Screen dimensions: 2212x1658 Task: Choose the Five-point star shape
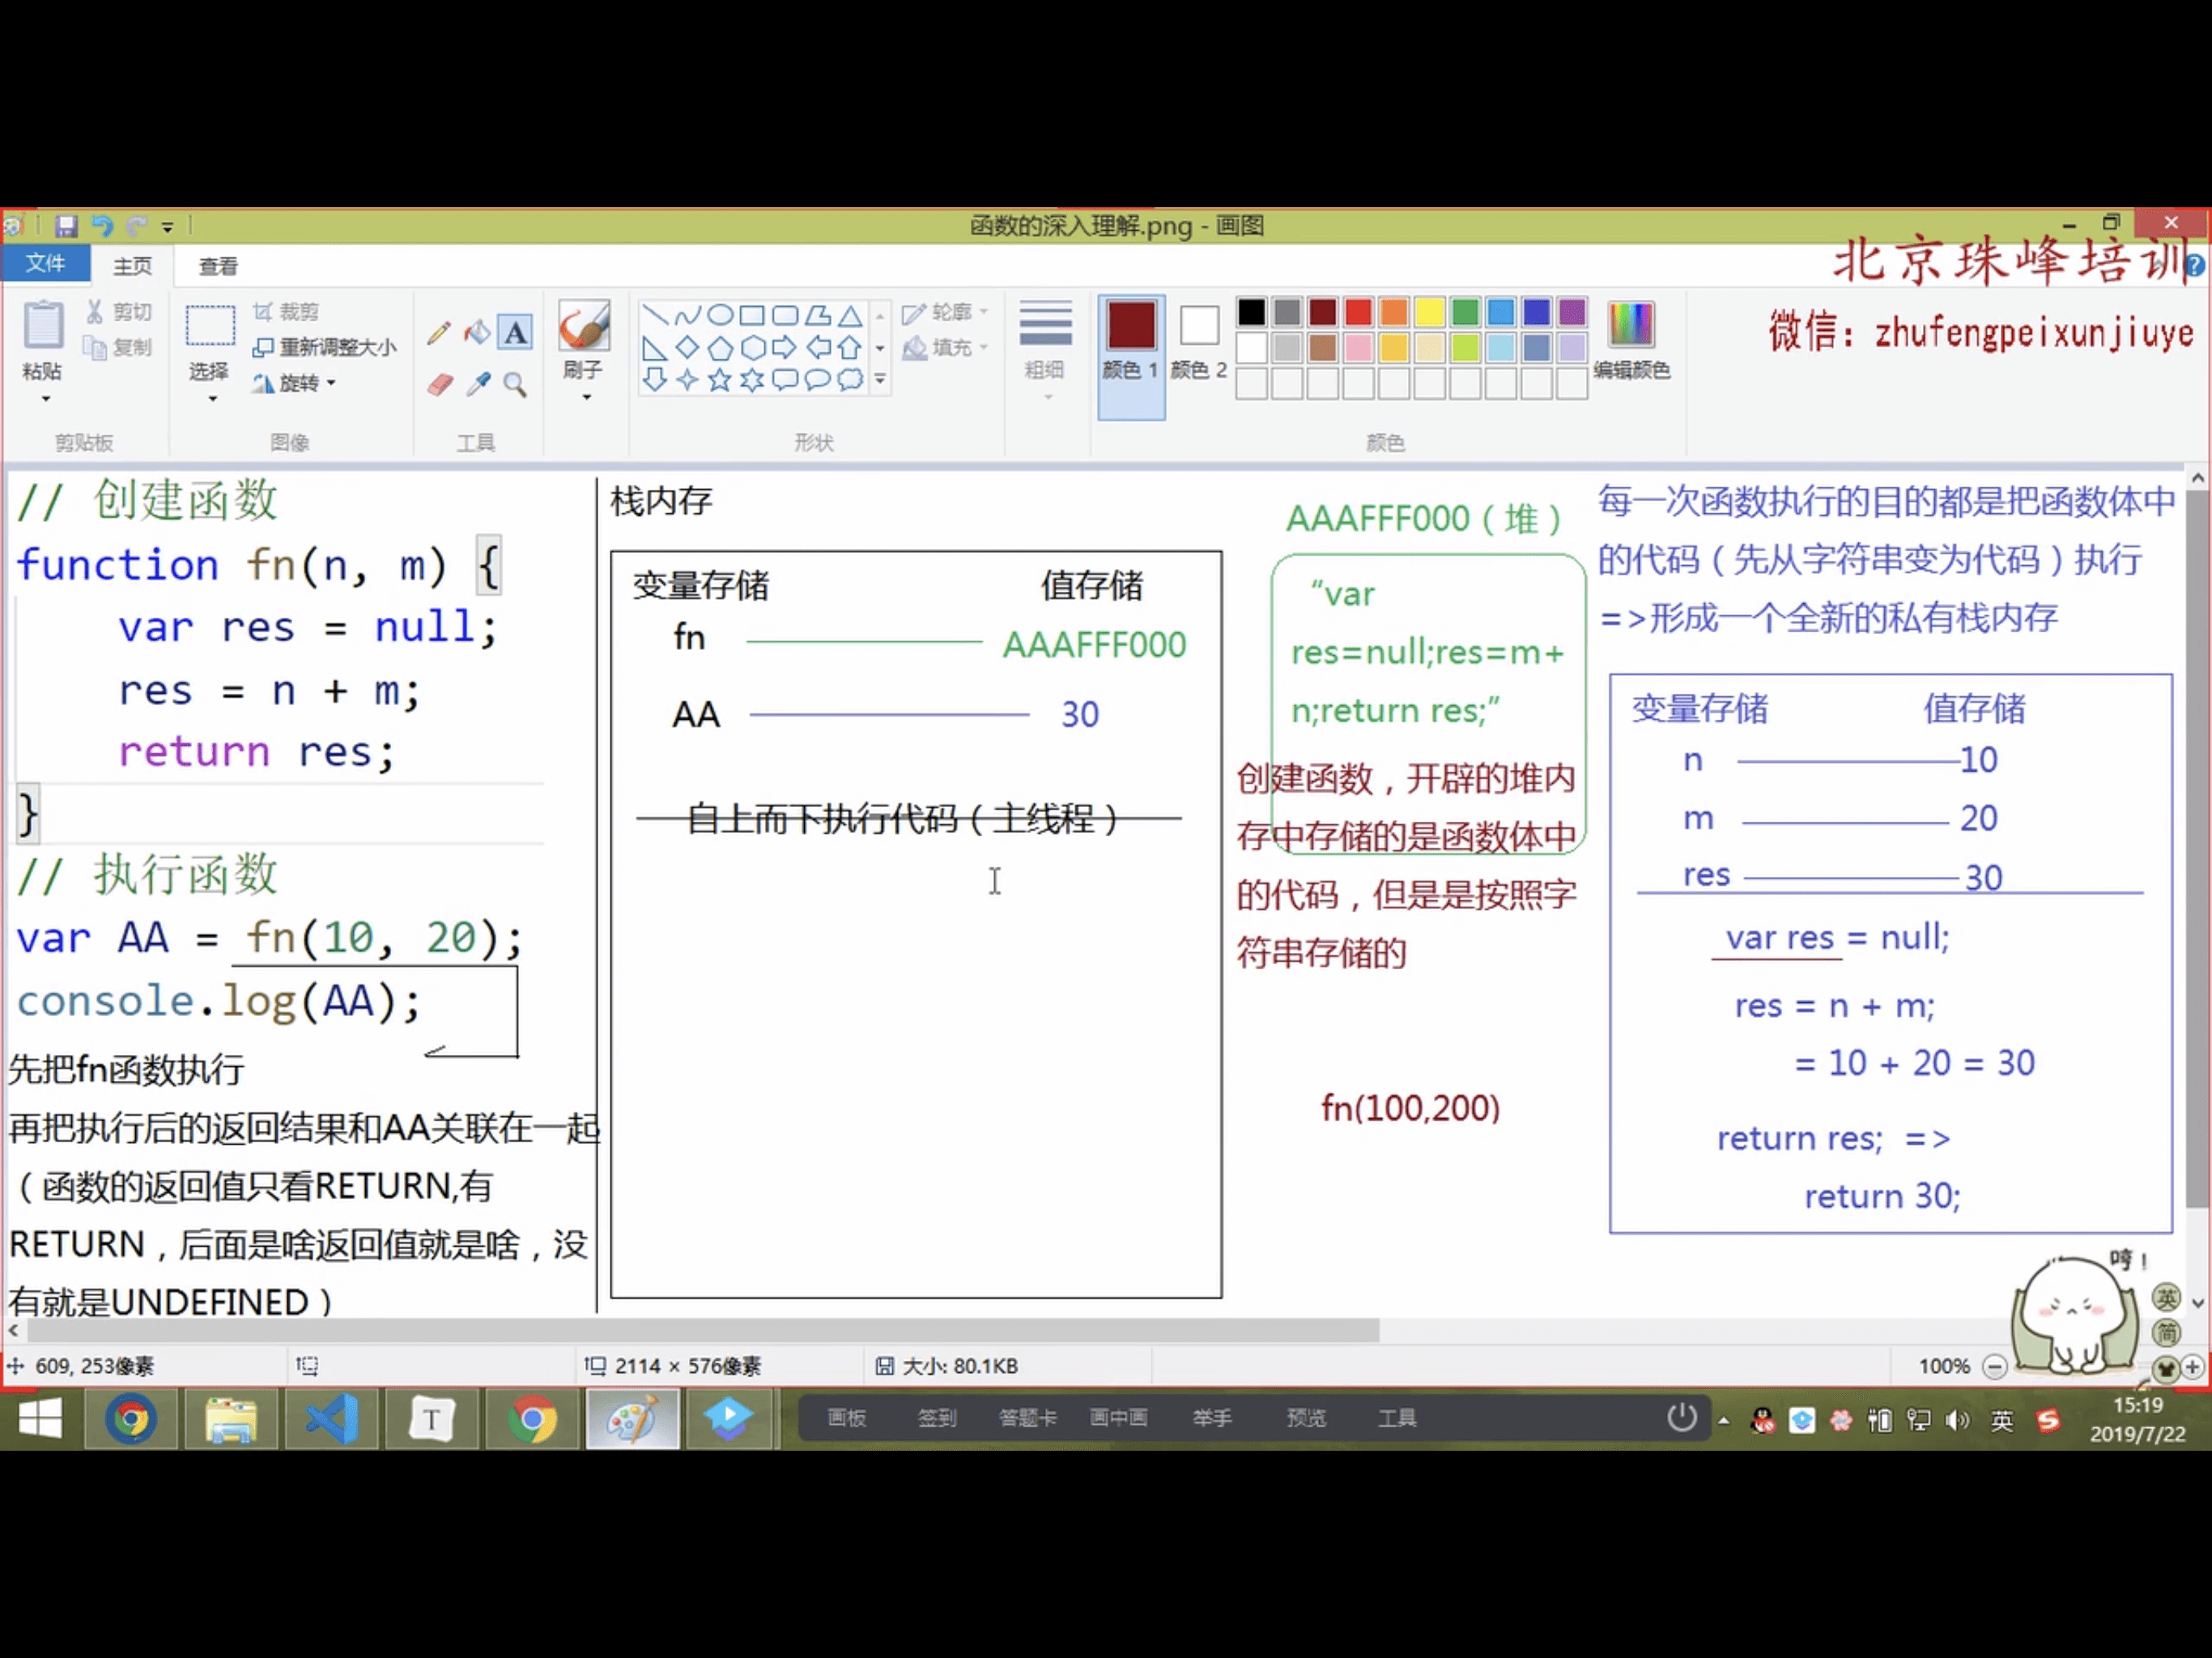click(720, 380)
